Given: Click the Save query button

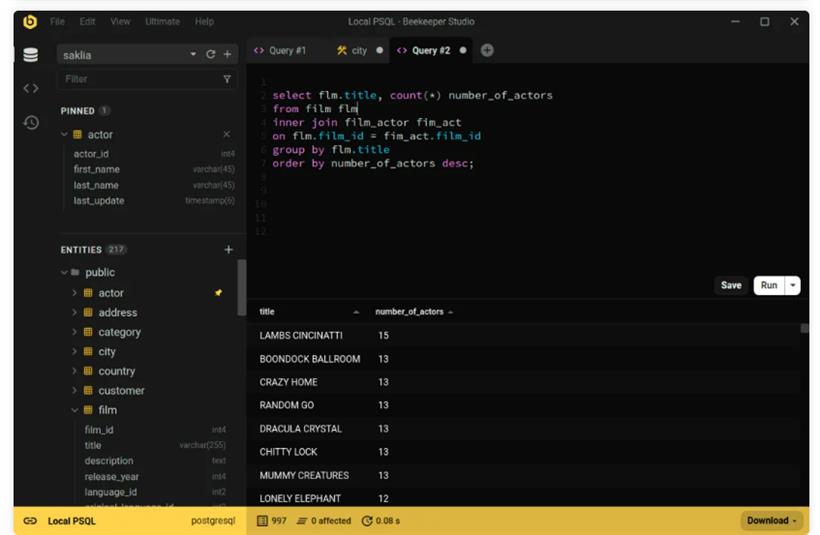Looking at the screenshot, I should coord(731,285).
